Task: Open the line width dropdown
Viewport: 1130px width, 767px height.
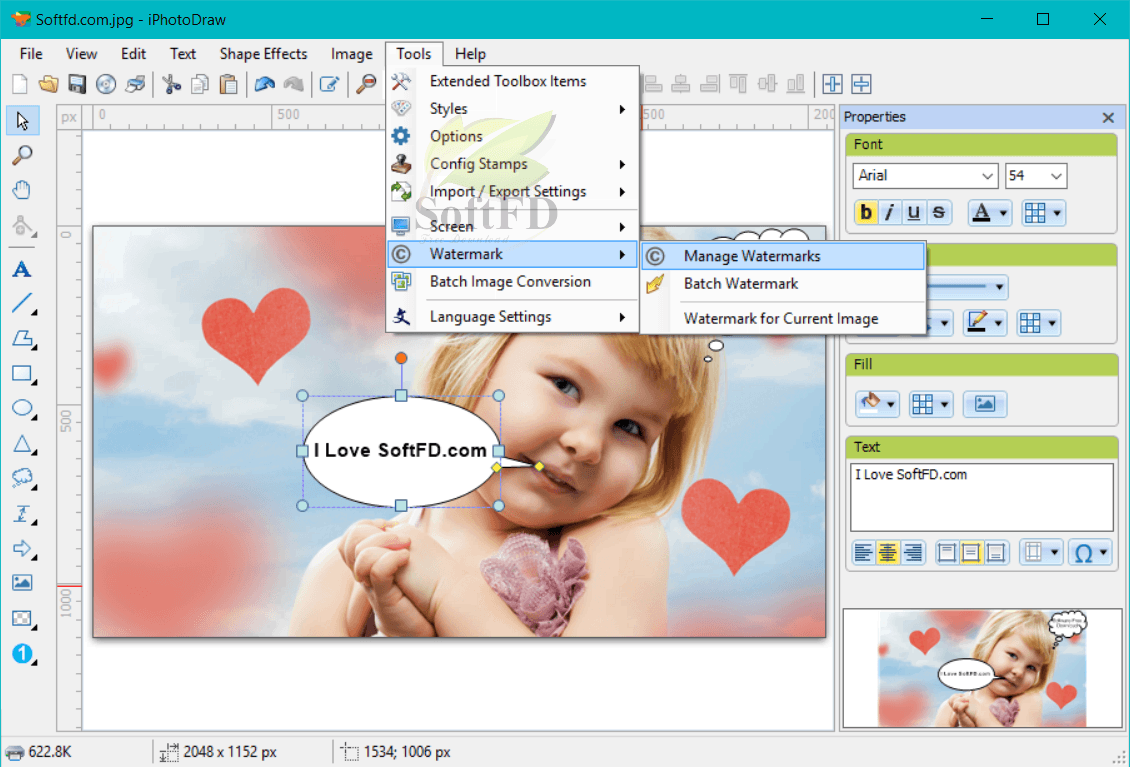Action: tap(999, 287)
